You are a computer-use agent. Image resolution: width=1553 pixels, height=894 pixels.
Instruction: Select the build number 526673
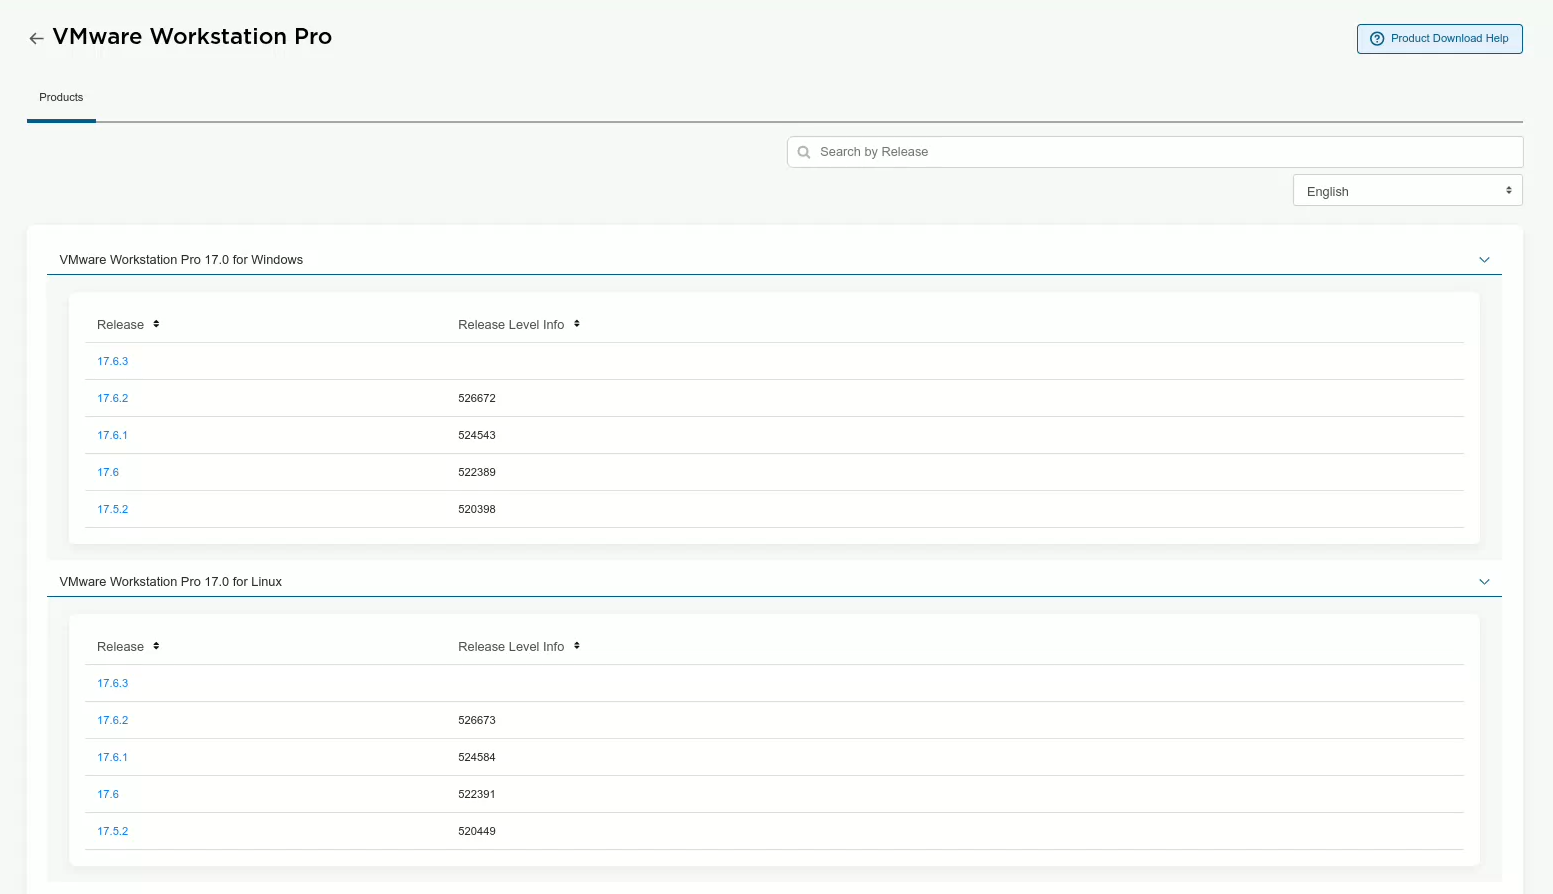[477, 720]
